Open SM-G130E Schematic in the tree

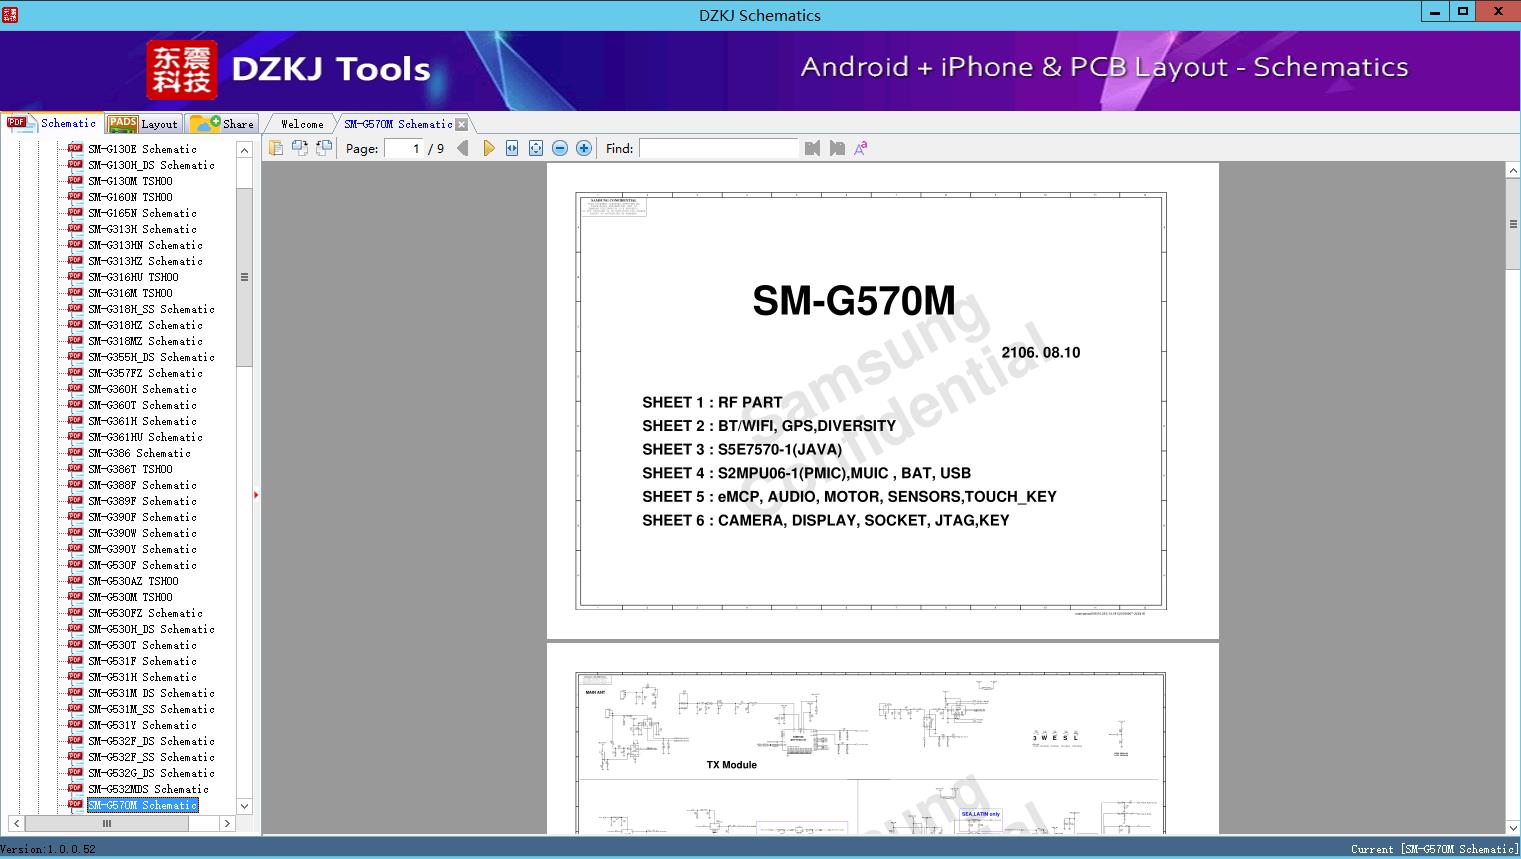tap(142, 149)
